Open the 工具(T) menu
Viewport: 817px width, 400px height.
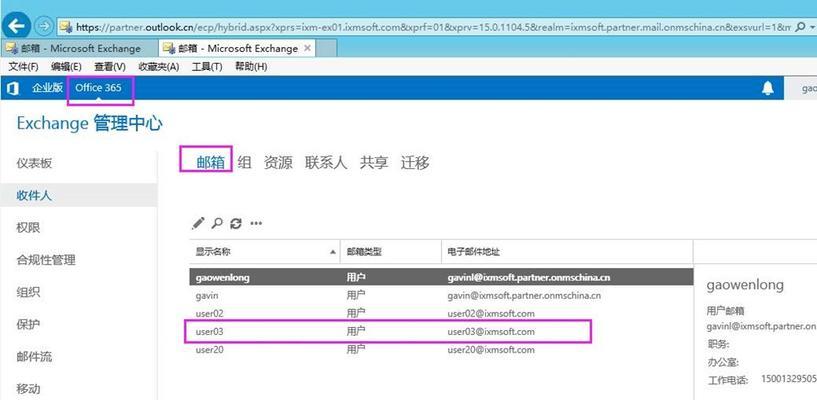(207, 67)
